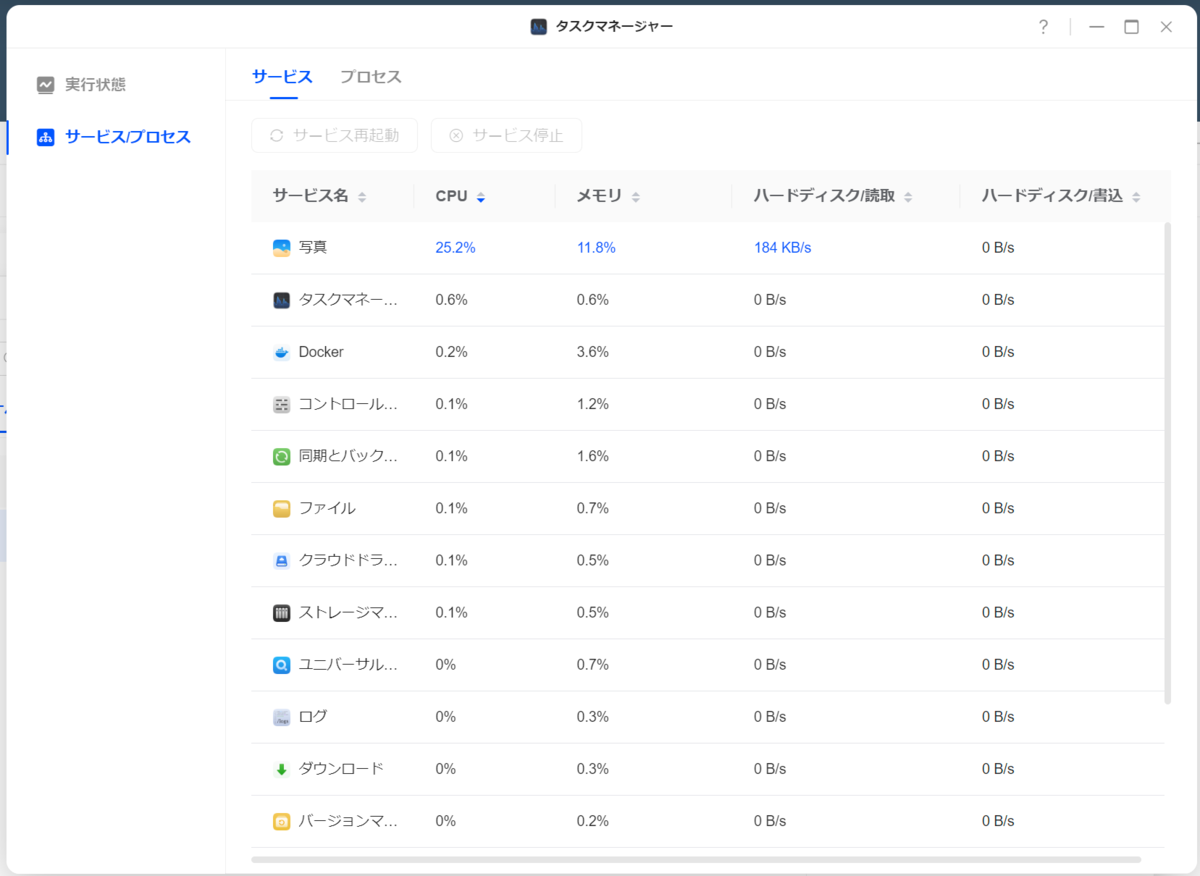
Task: Click the green 同期とバックアップ icon
Action: tap(281, 456)
